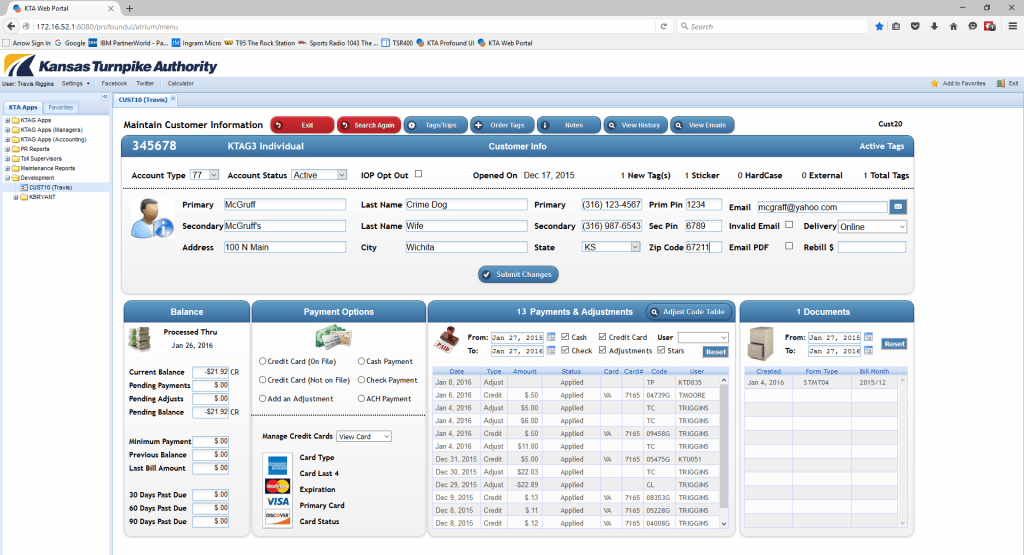
Task: Uncheck the Credit Card filter checkbox
Action: pyautogui.click(x=602, y=337)
